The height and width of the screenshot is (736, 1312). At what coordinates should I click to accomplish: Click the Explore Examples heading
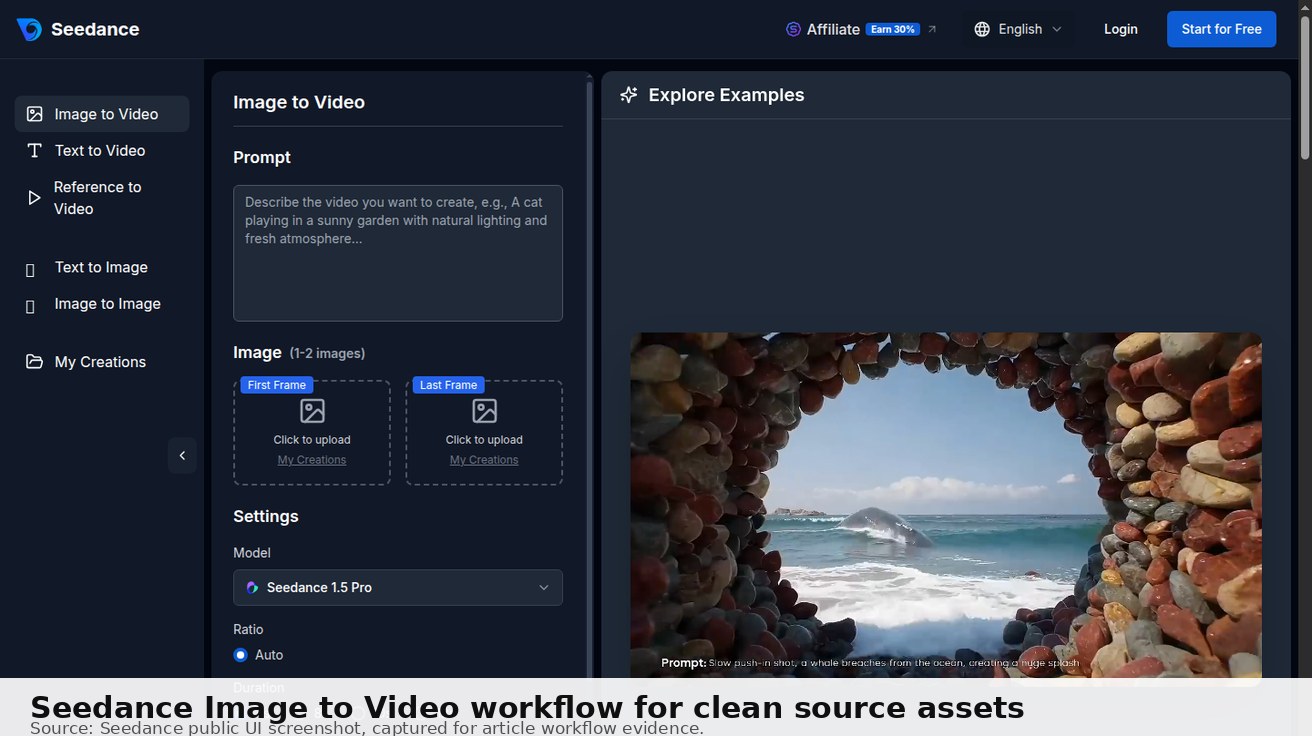point(726,95)
